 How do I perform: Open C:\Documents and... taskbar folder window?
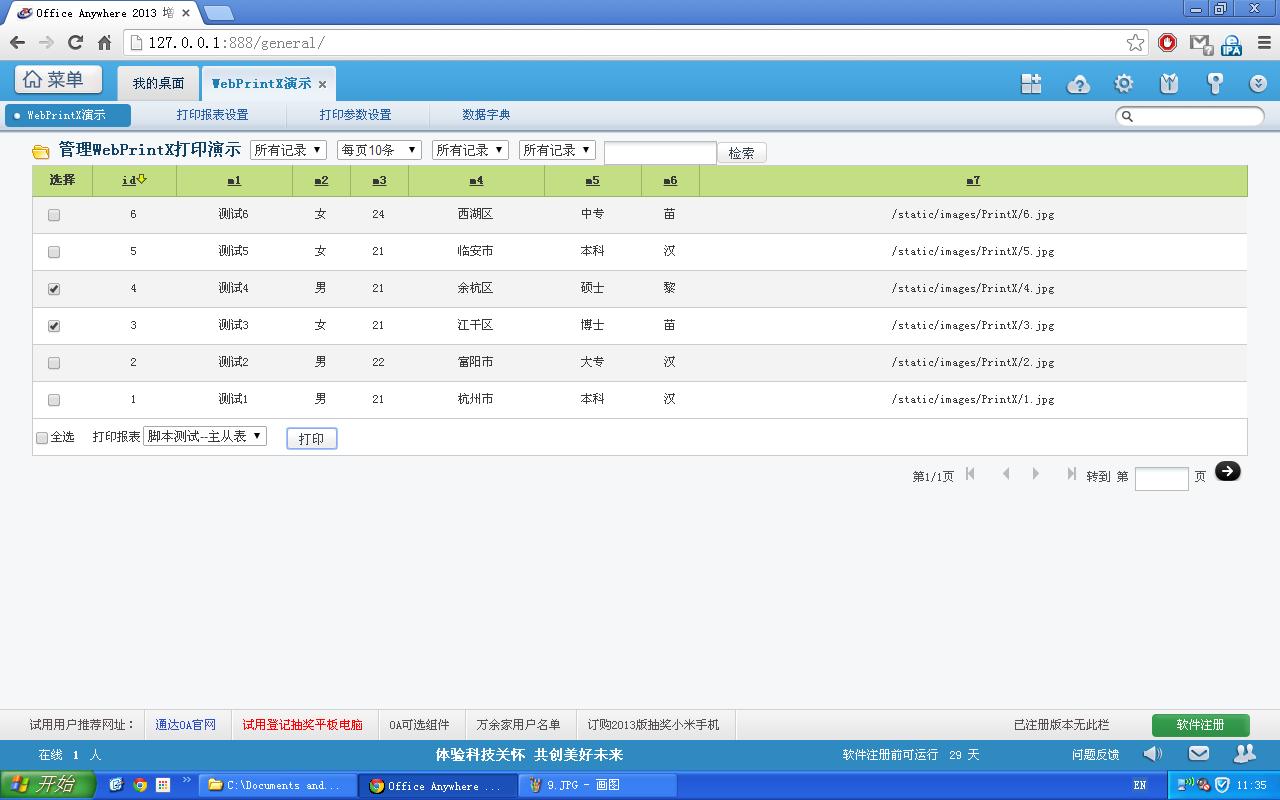[x=277, y=786]
